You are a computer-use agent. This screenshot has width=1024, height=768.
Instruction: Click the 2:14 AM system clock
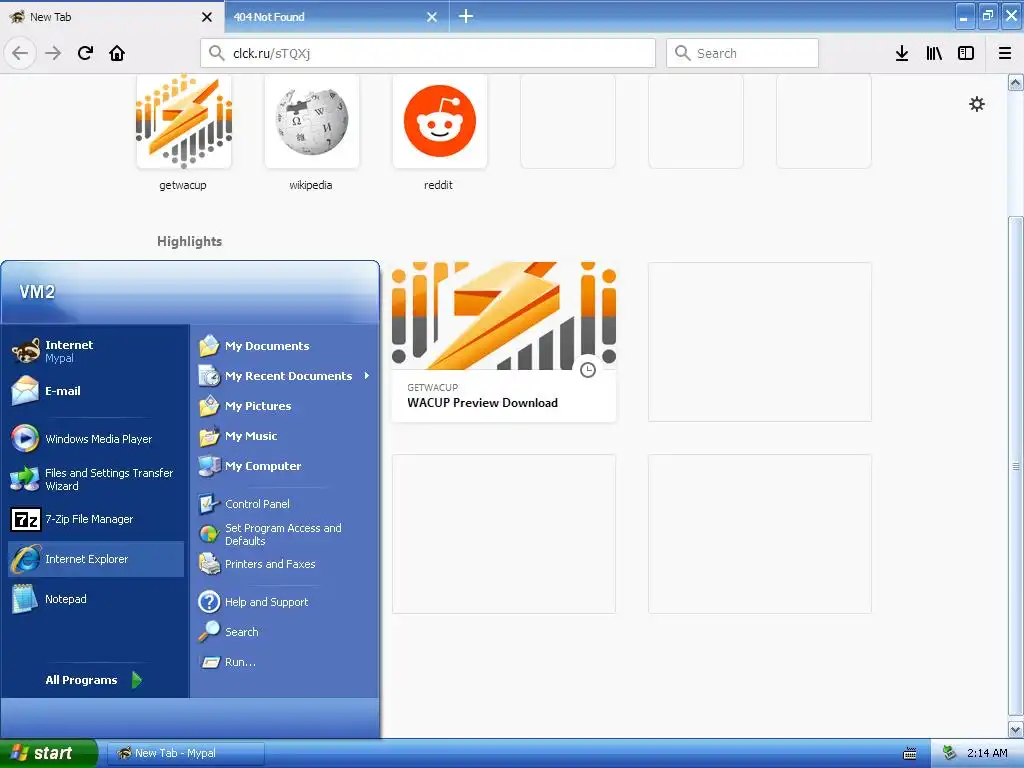(x=987, y=753)
